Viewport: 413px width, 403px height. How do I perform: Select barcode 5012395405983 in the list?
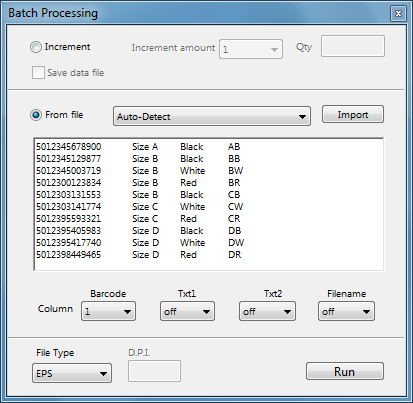(x=69, y=231)
